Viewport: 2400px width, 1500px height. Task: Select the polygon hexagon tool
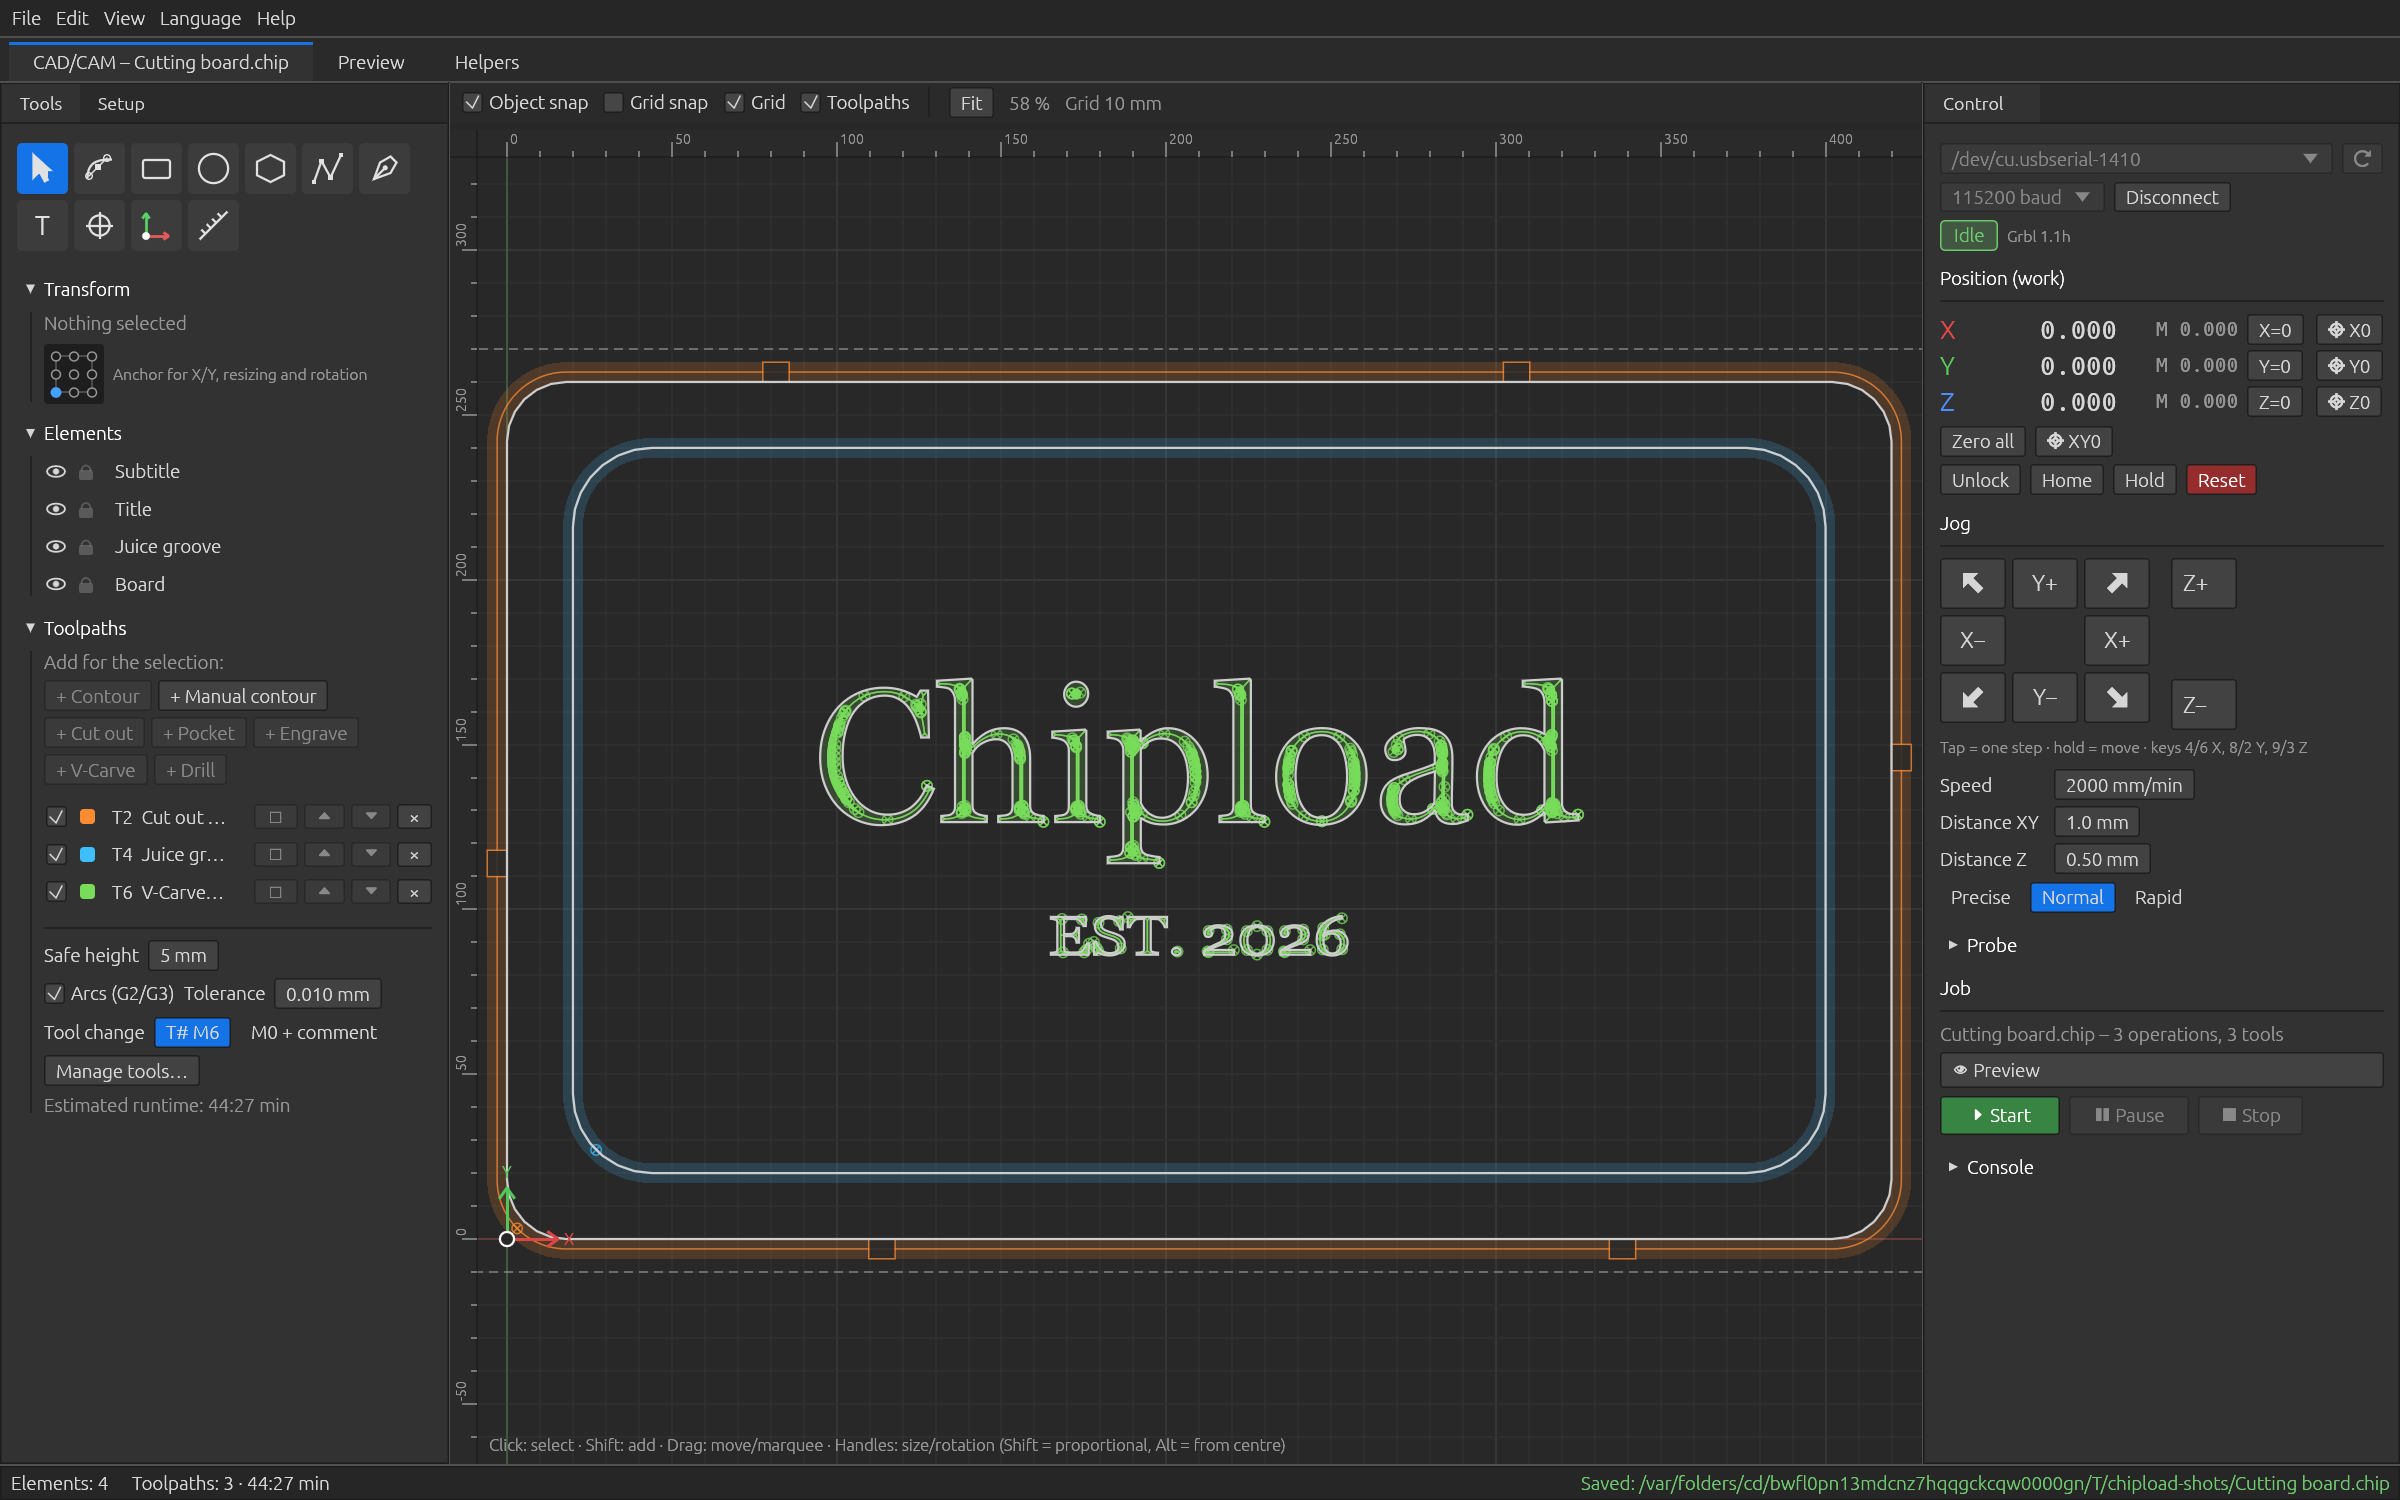point(270,168)
